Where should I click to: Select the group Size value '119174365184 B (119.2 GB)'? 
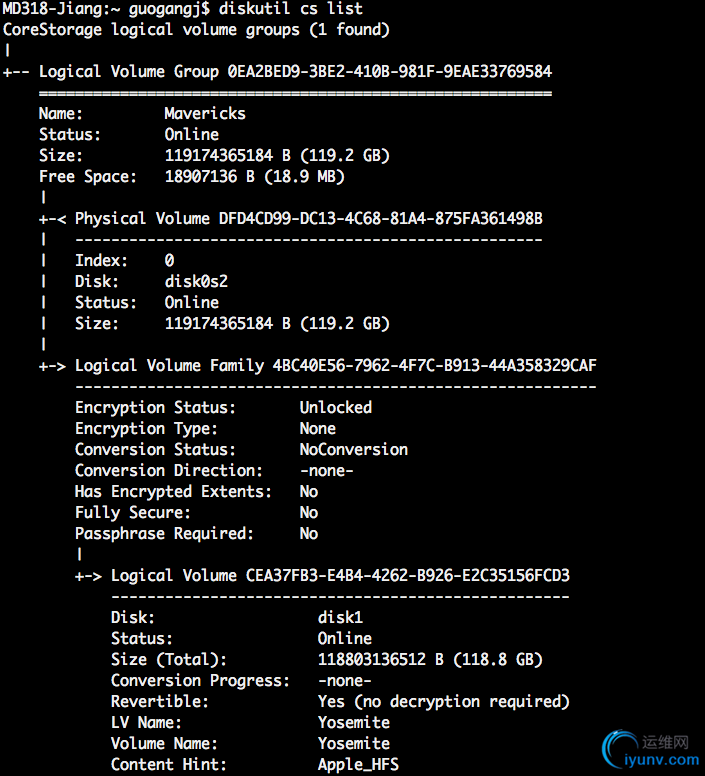(277, 156)
